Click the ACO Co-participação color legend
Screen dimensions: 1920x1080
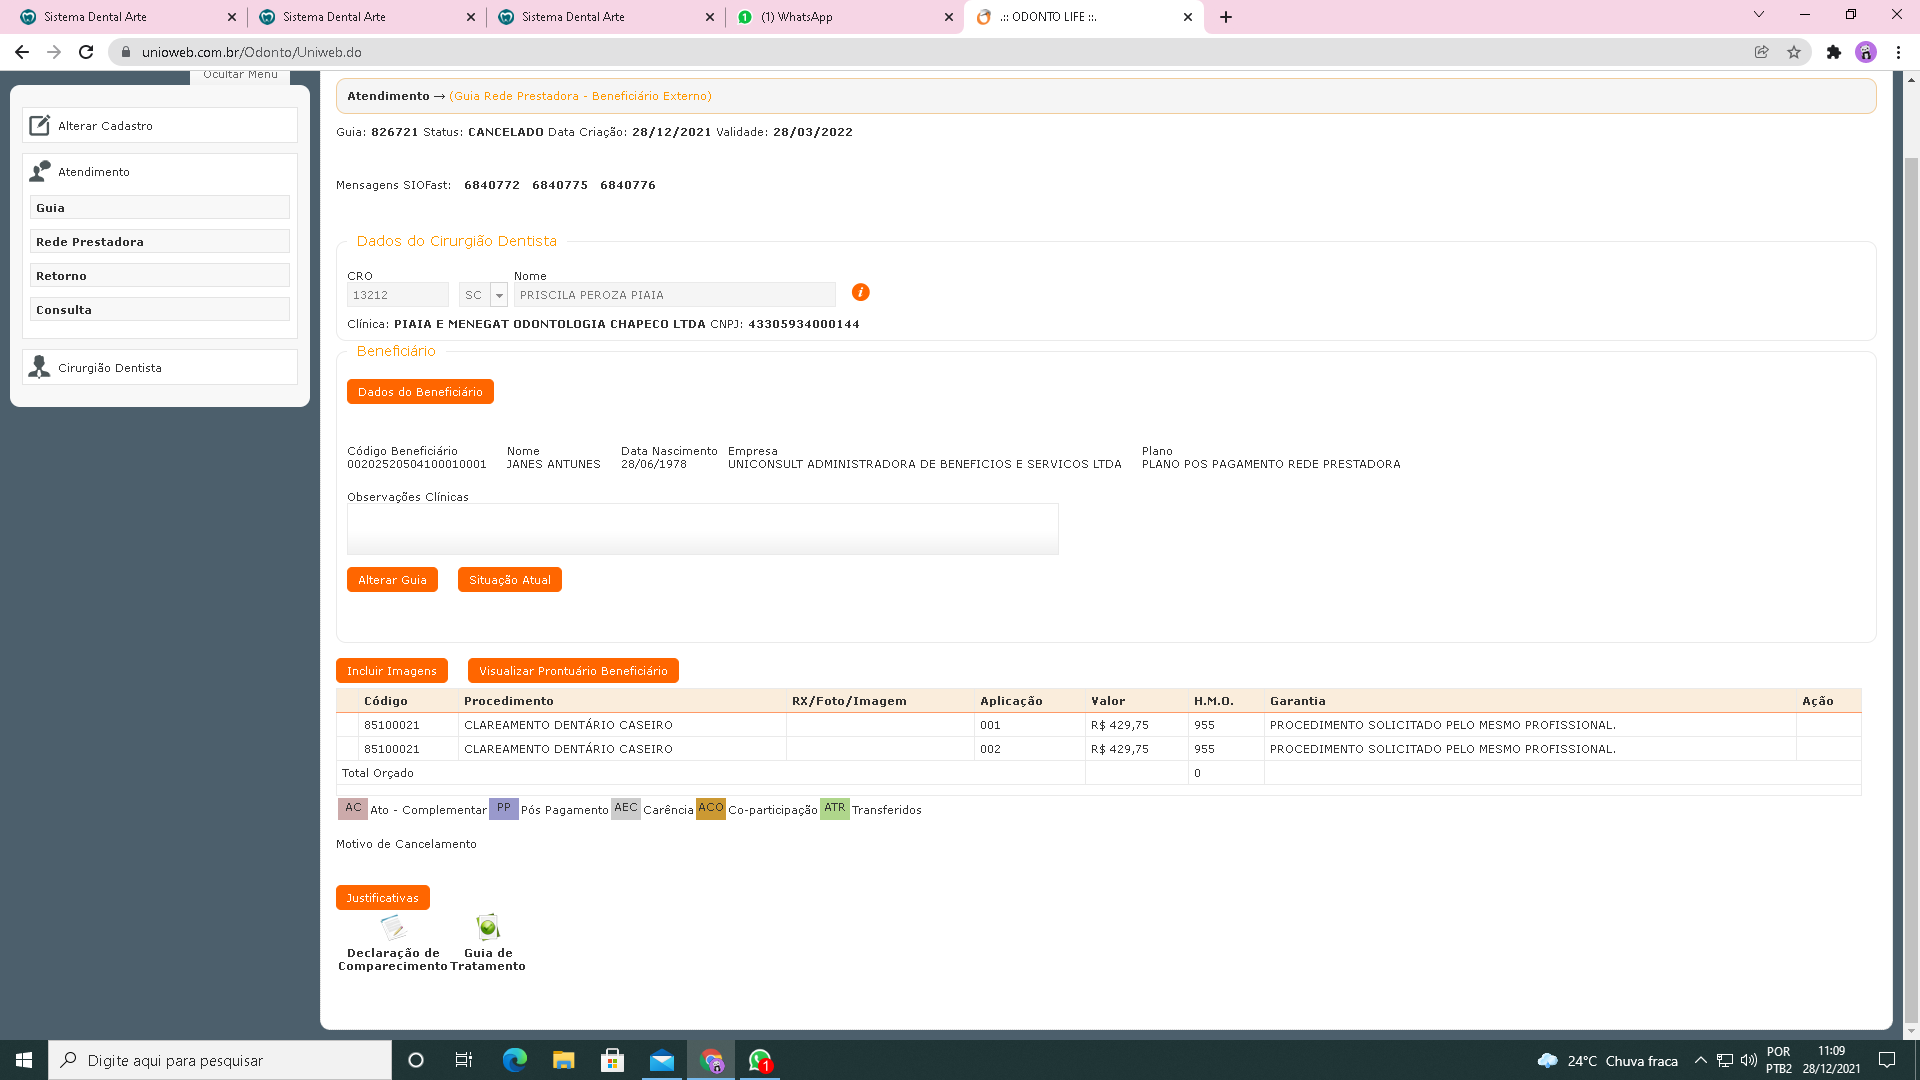coord(711,808)
